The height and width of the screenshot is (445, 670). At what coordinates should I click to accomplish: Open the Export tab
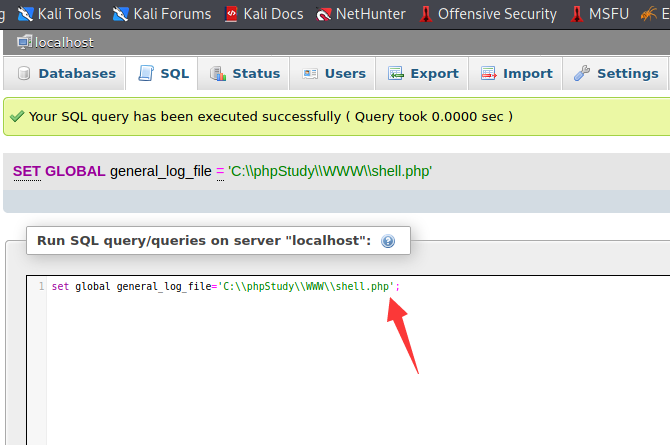(422, 74)
